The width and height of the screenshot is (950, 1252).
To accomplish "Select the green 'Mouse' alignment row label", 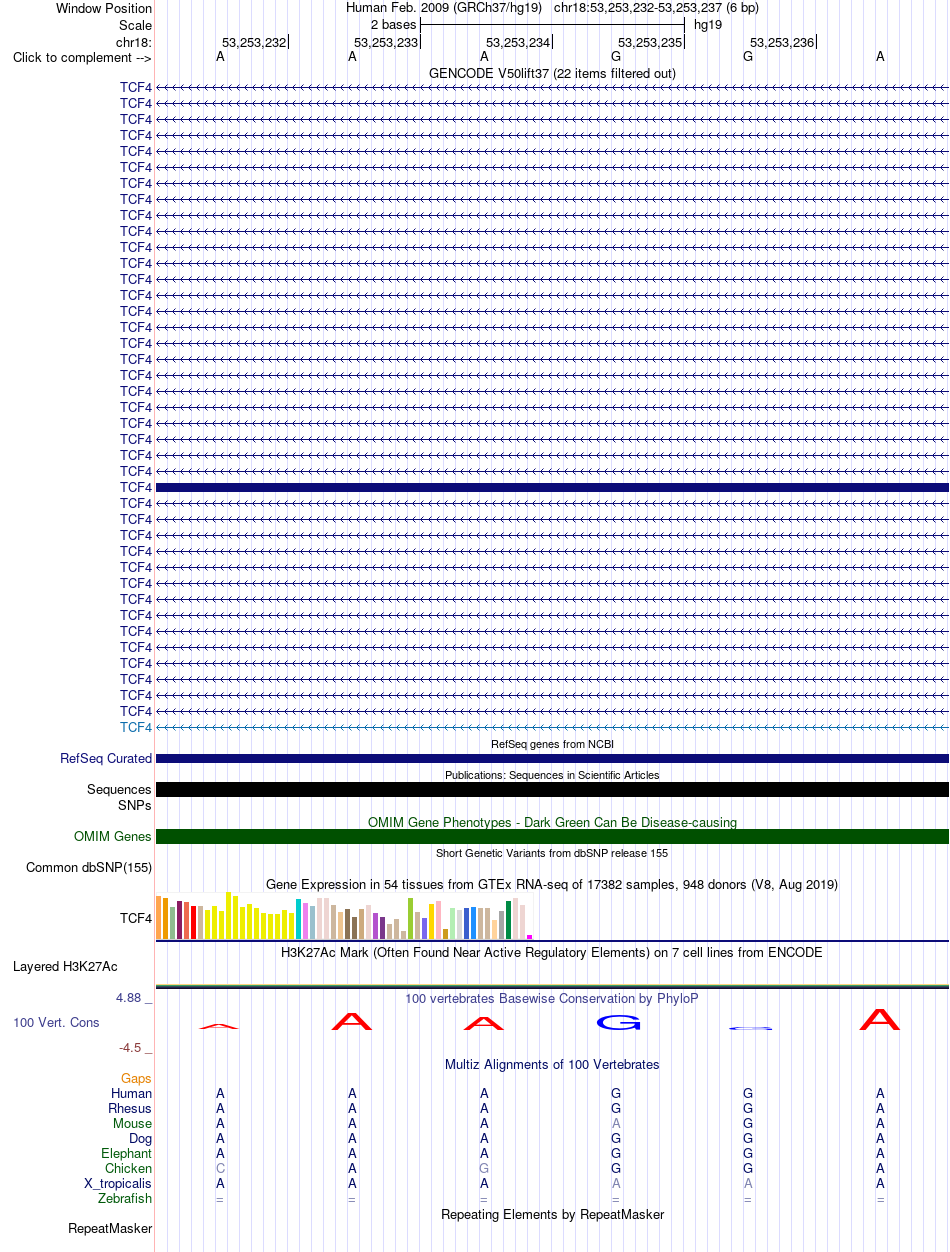I will pyautogui.click(x=133, y=1124).
